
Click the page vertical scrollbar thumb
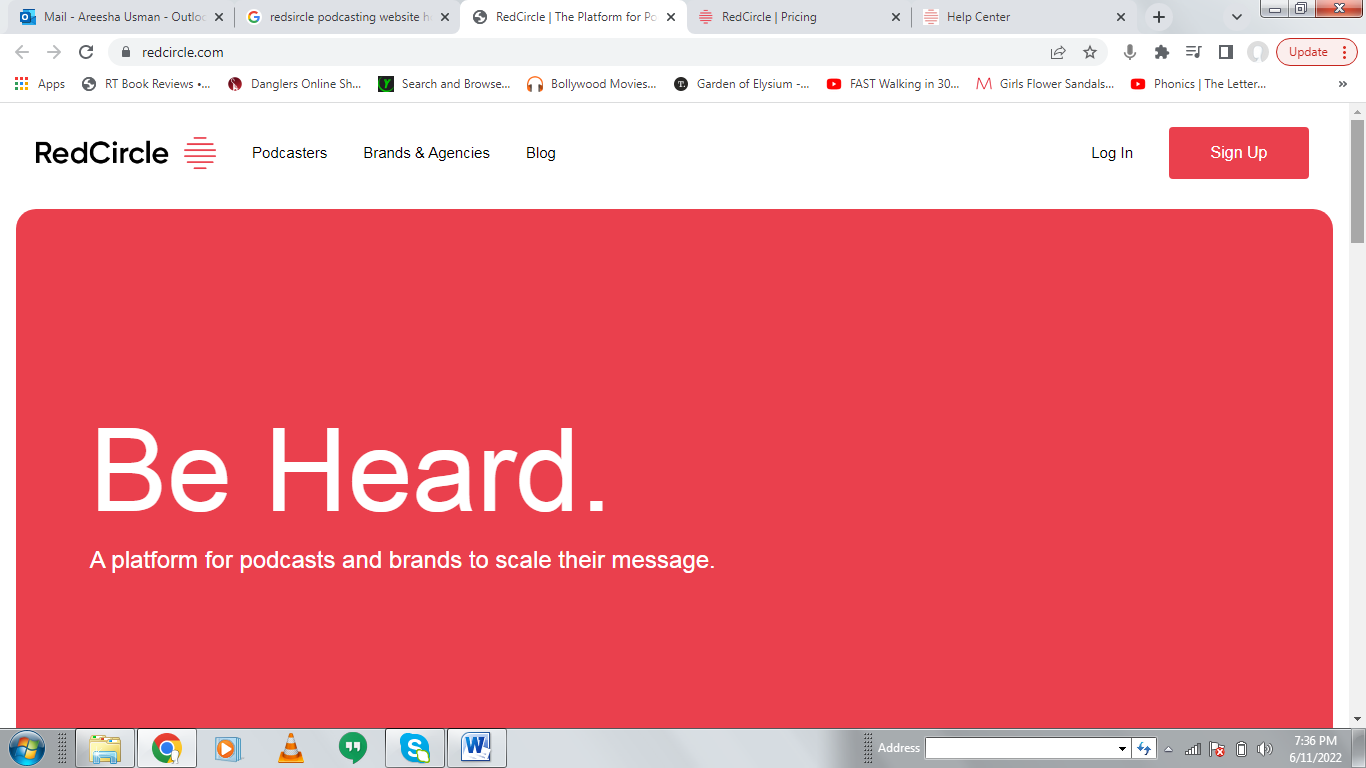coord(1357,181)
